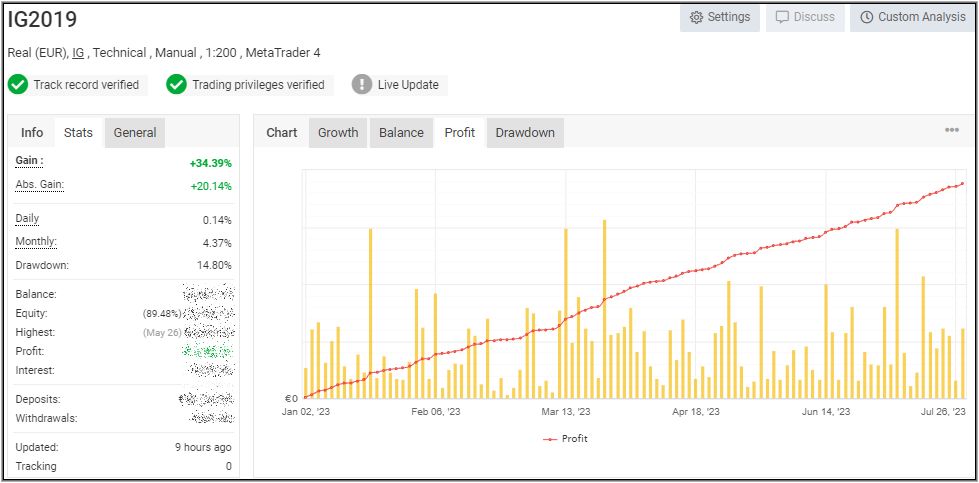Open the Drawdown chart tab
This screenshot has height=483, width=979.
(525, 133)
